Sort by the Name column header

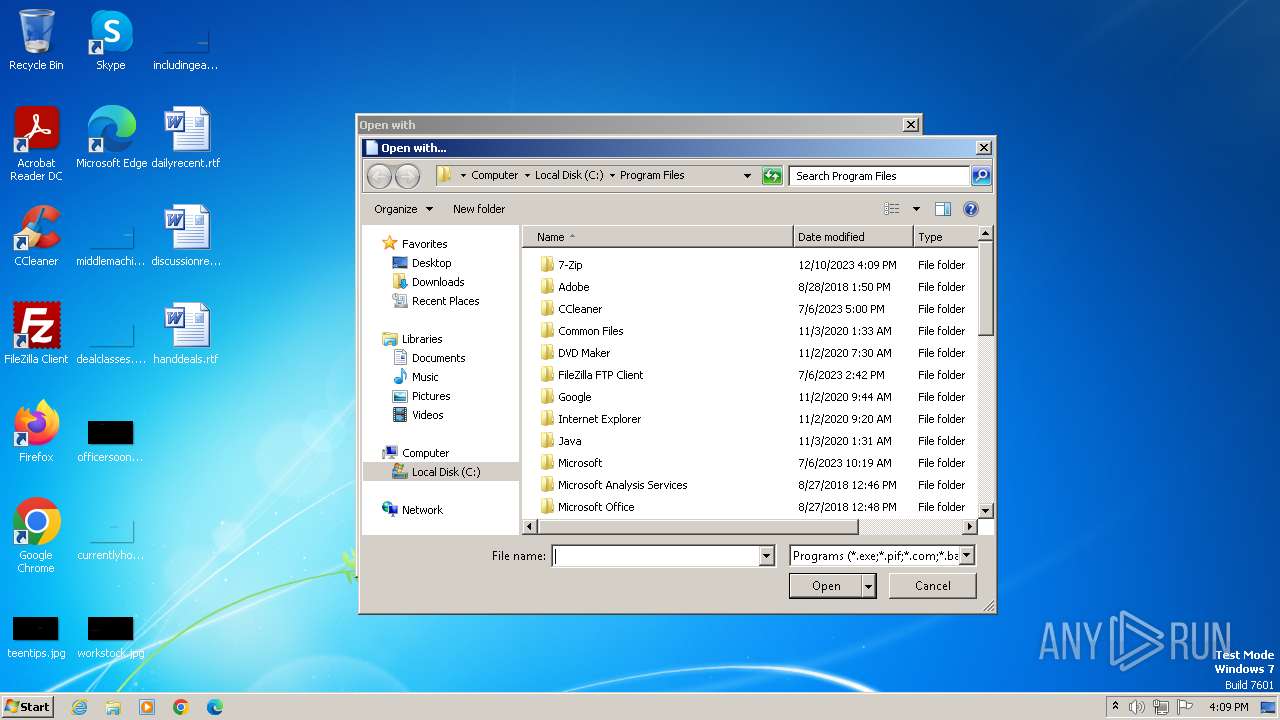pyautogui.click(x=658, y=237)
